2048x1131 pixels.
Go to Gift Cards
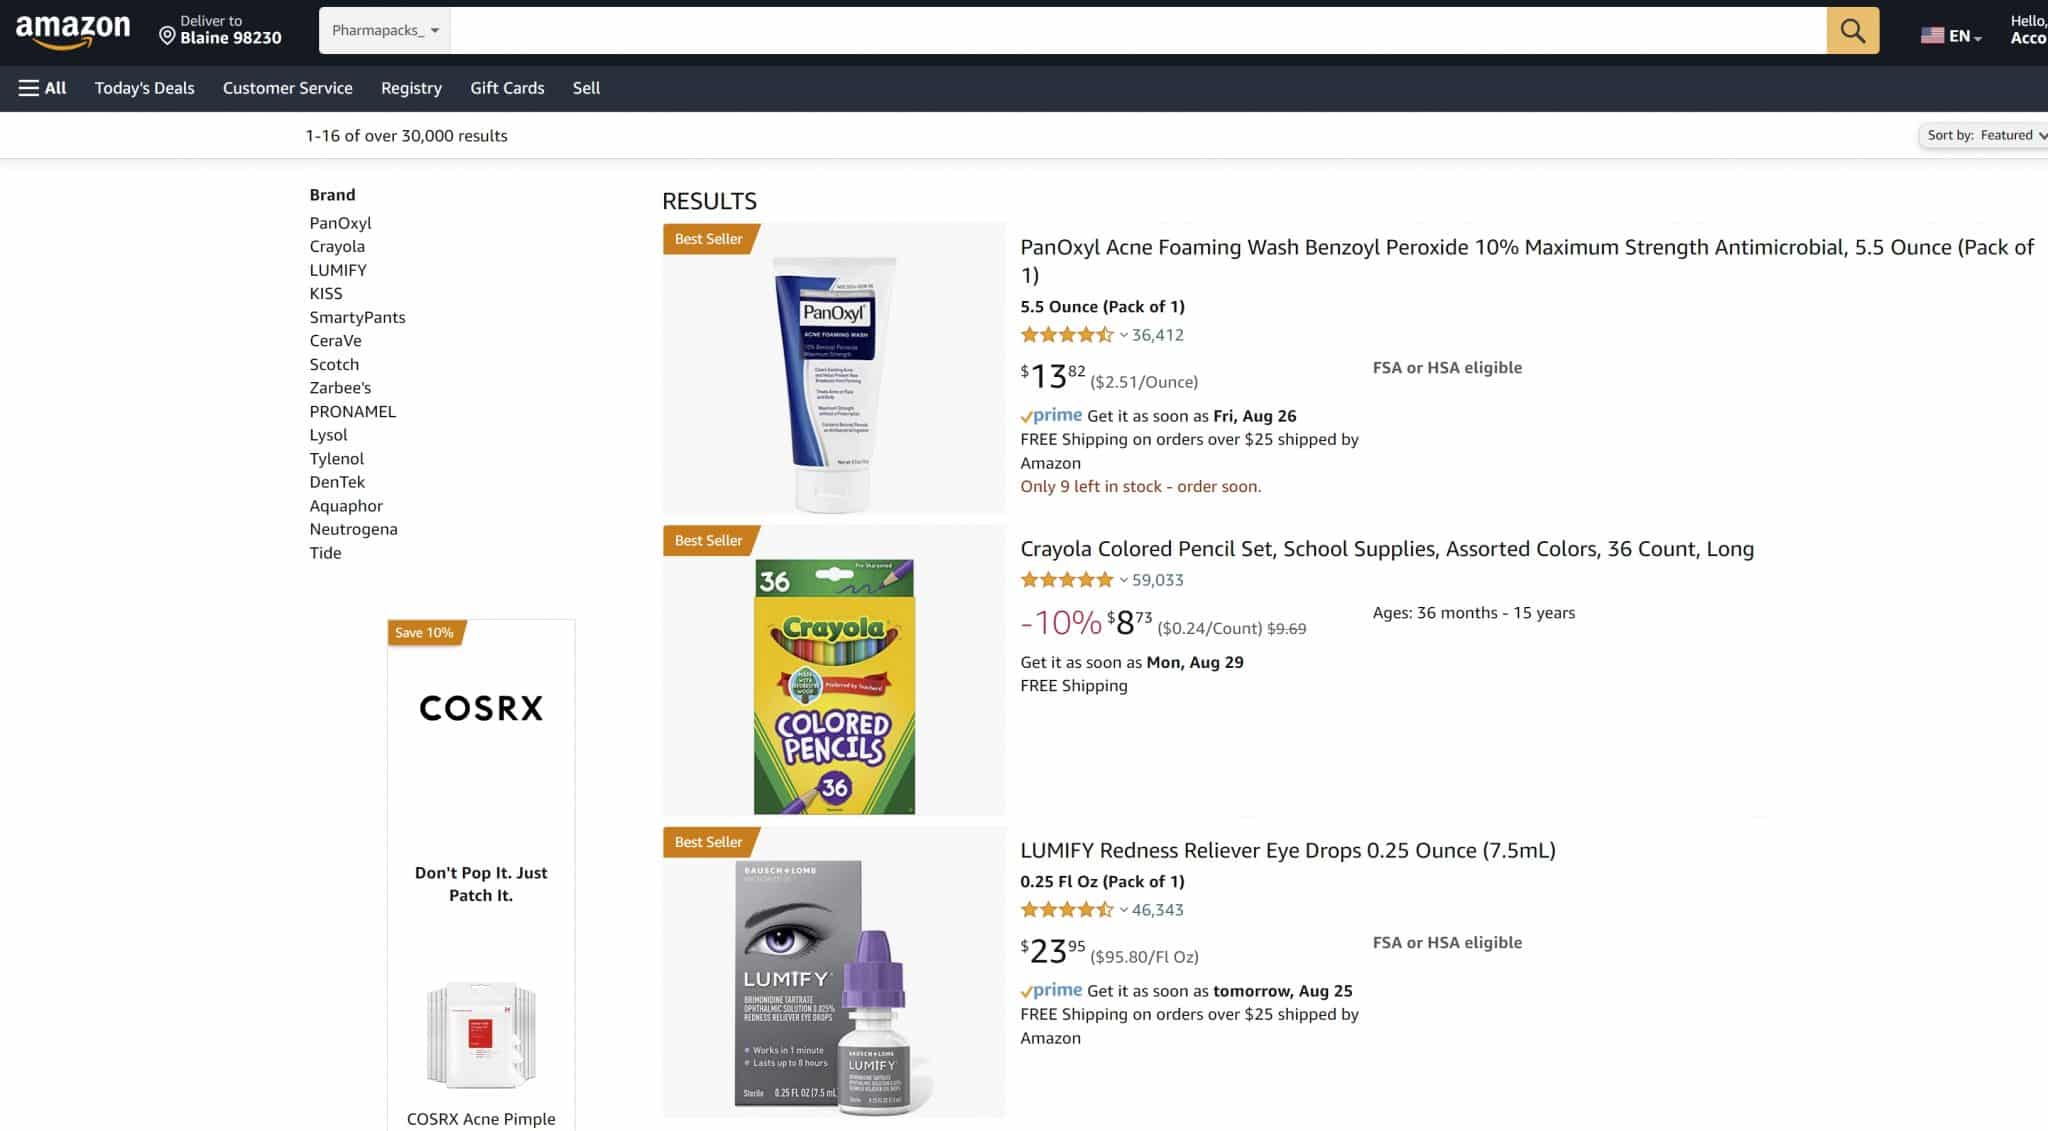coord(507,88)
